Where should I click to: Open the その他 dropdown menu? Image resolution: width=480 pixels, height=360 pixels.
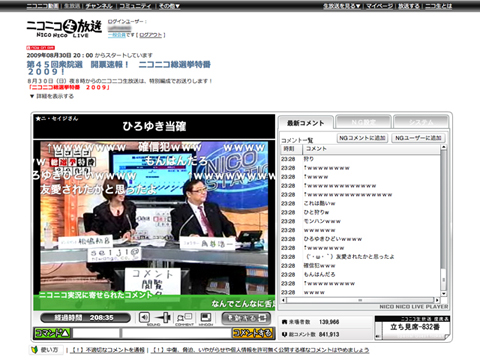(x=169, y=6)
